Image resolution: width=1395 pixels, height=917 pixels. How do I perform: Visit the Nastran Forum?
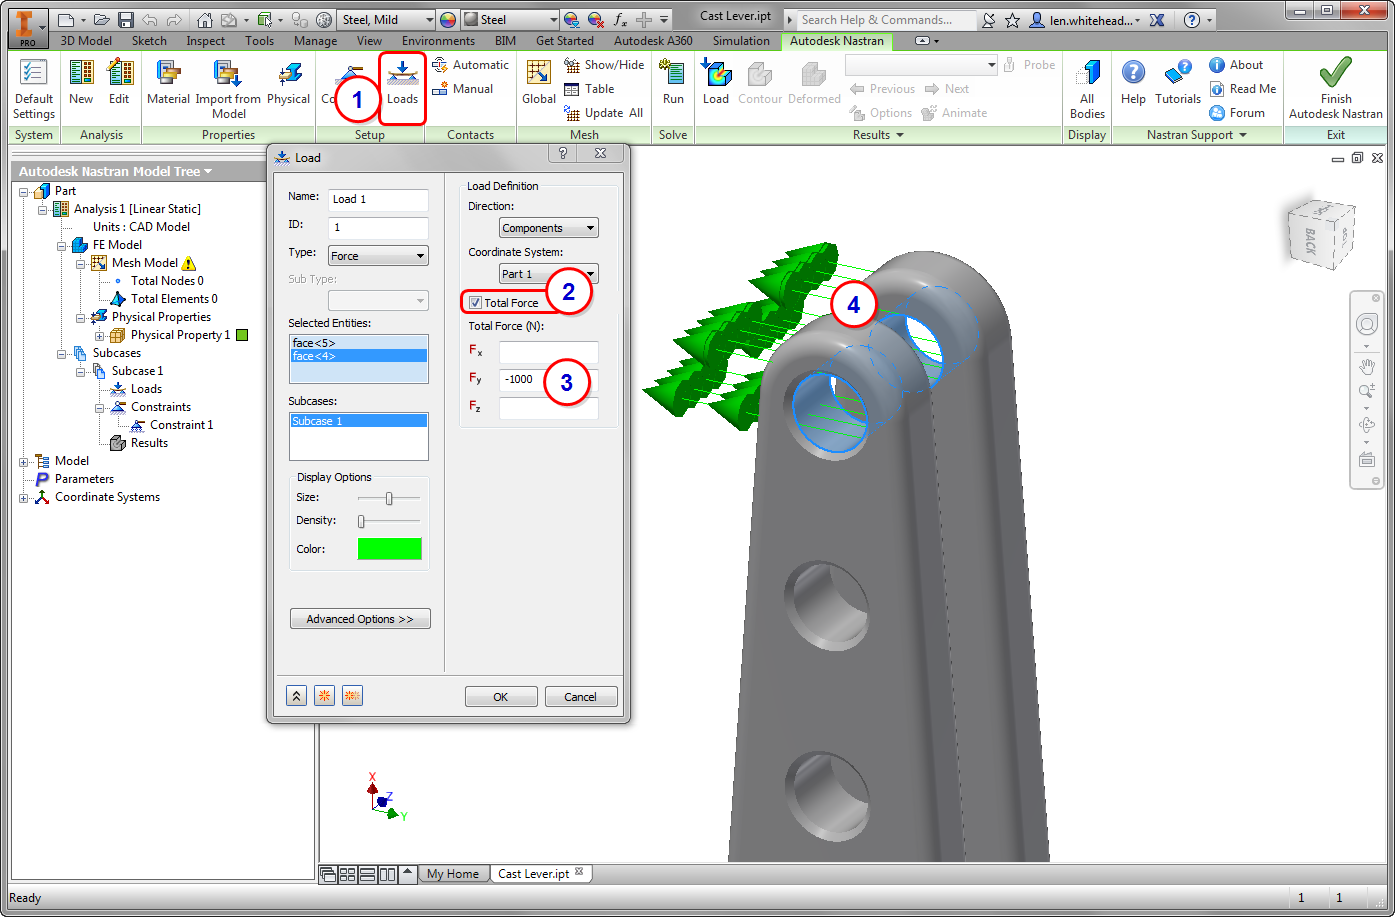pyautogui.click(x=1237, y=113)
